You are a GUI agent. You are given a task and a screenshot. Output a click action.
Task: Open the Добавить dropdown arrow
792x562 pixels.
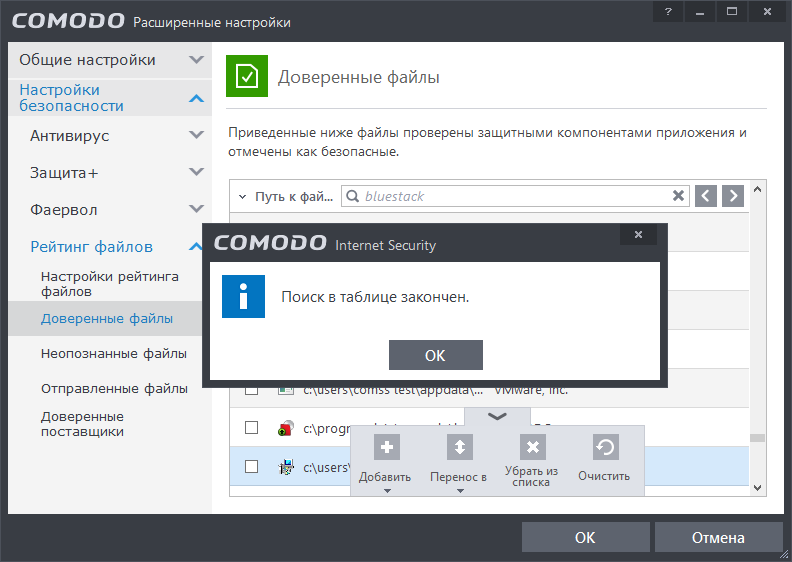387,491
